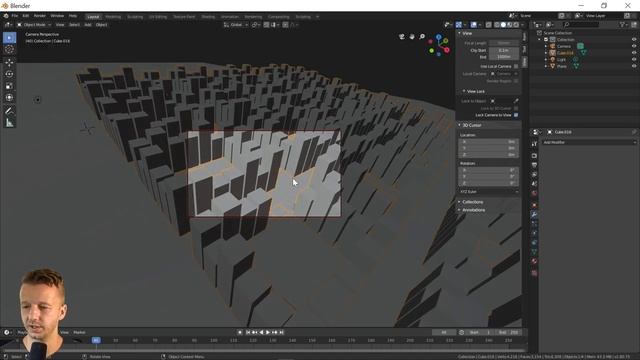Open the Add Modifier dropdown

[589, 142]
